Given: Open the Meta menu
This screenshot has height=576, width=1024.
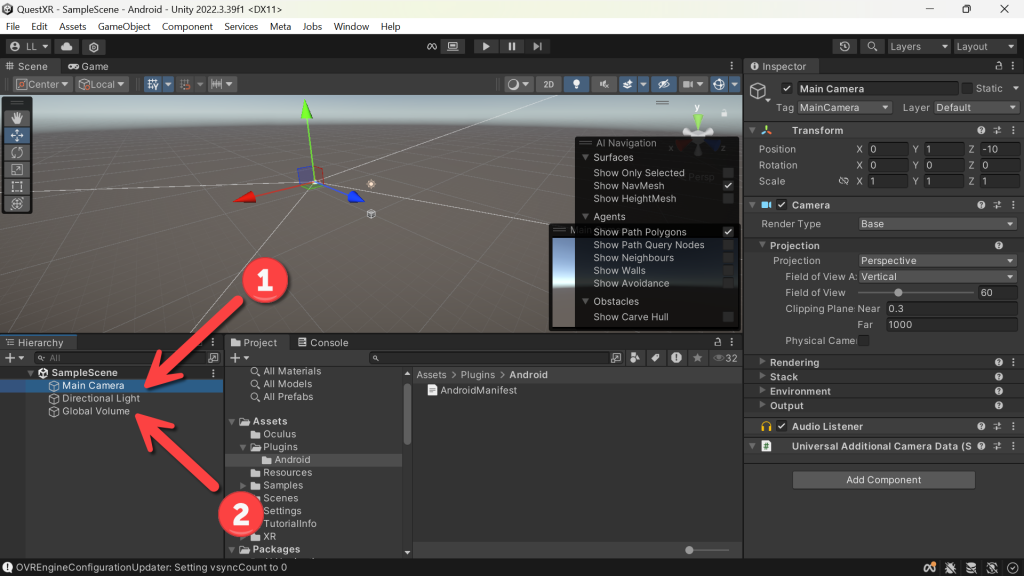Looking at the screenshot, I should click(280, 27).
